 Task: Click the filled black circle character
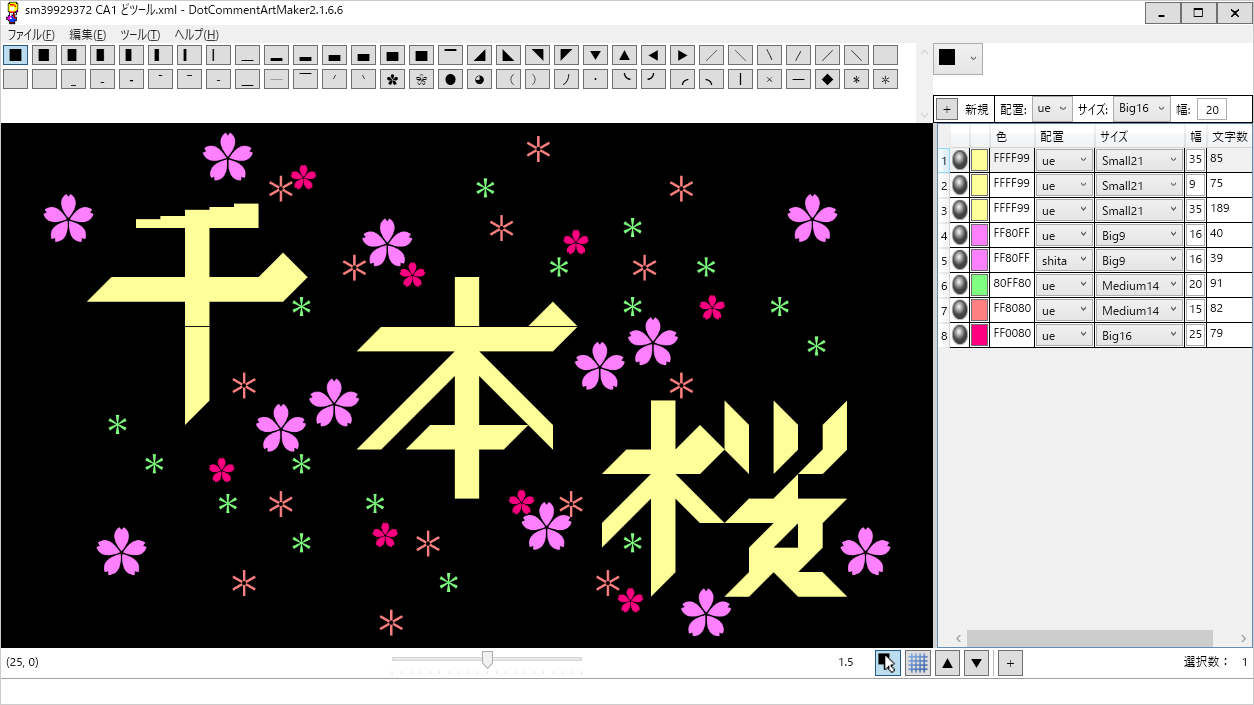pyautogui.click(x=451, y=80)
